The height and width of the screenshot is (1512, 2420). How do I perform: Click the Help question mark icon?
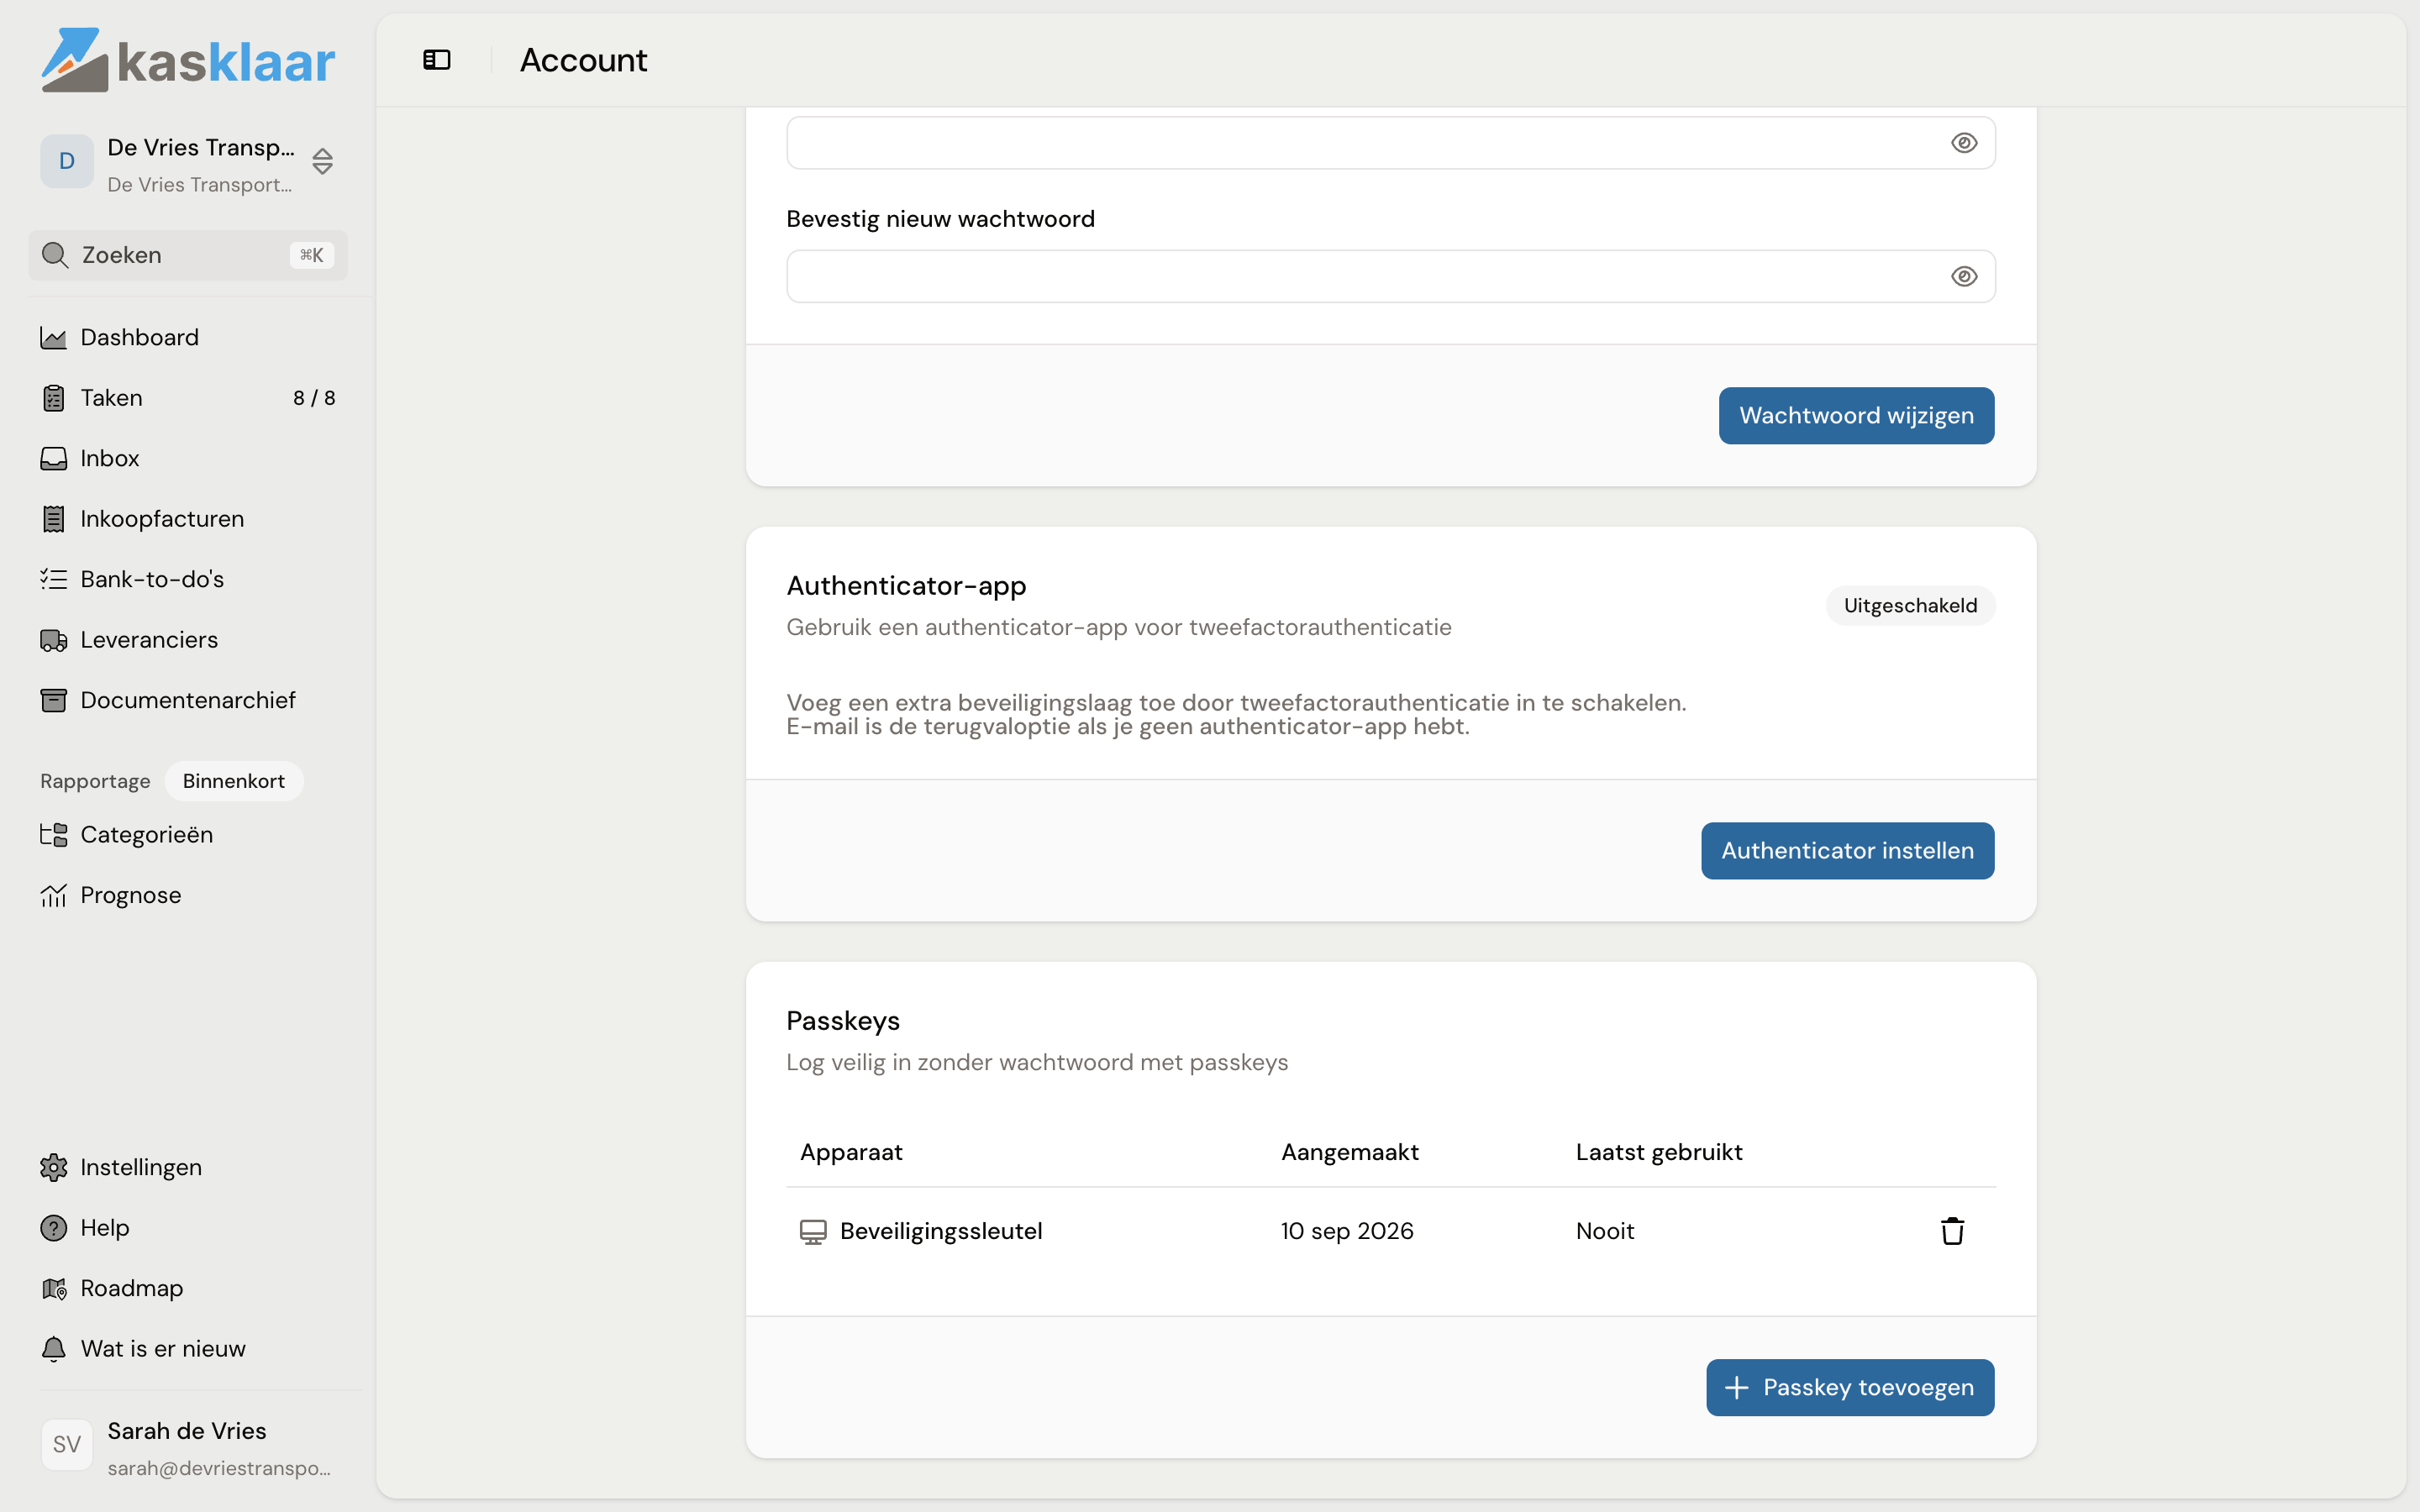pyautogui.click(x=54, y=1228)
